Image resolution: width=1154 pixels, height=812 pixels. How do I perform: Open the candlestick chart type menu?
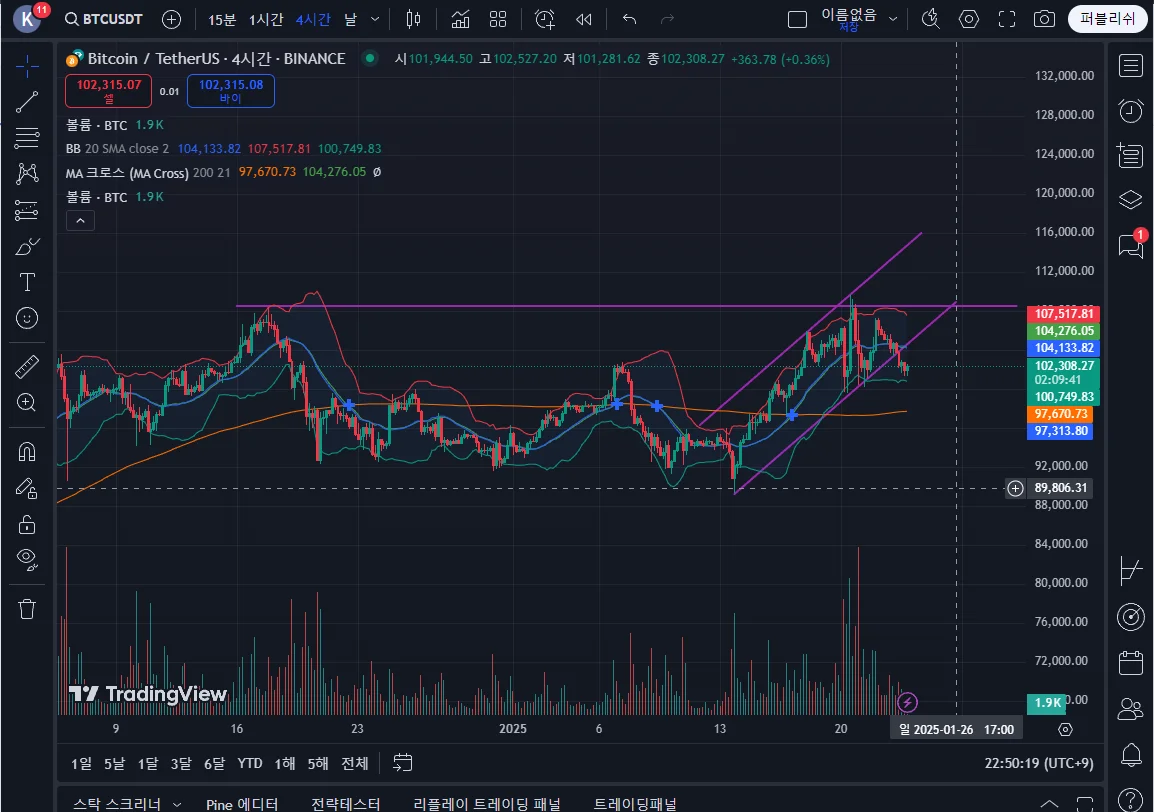pos(414,19)
